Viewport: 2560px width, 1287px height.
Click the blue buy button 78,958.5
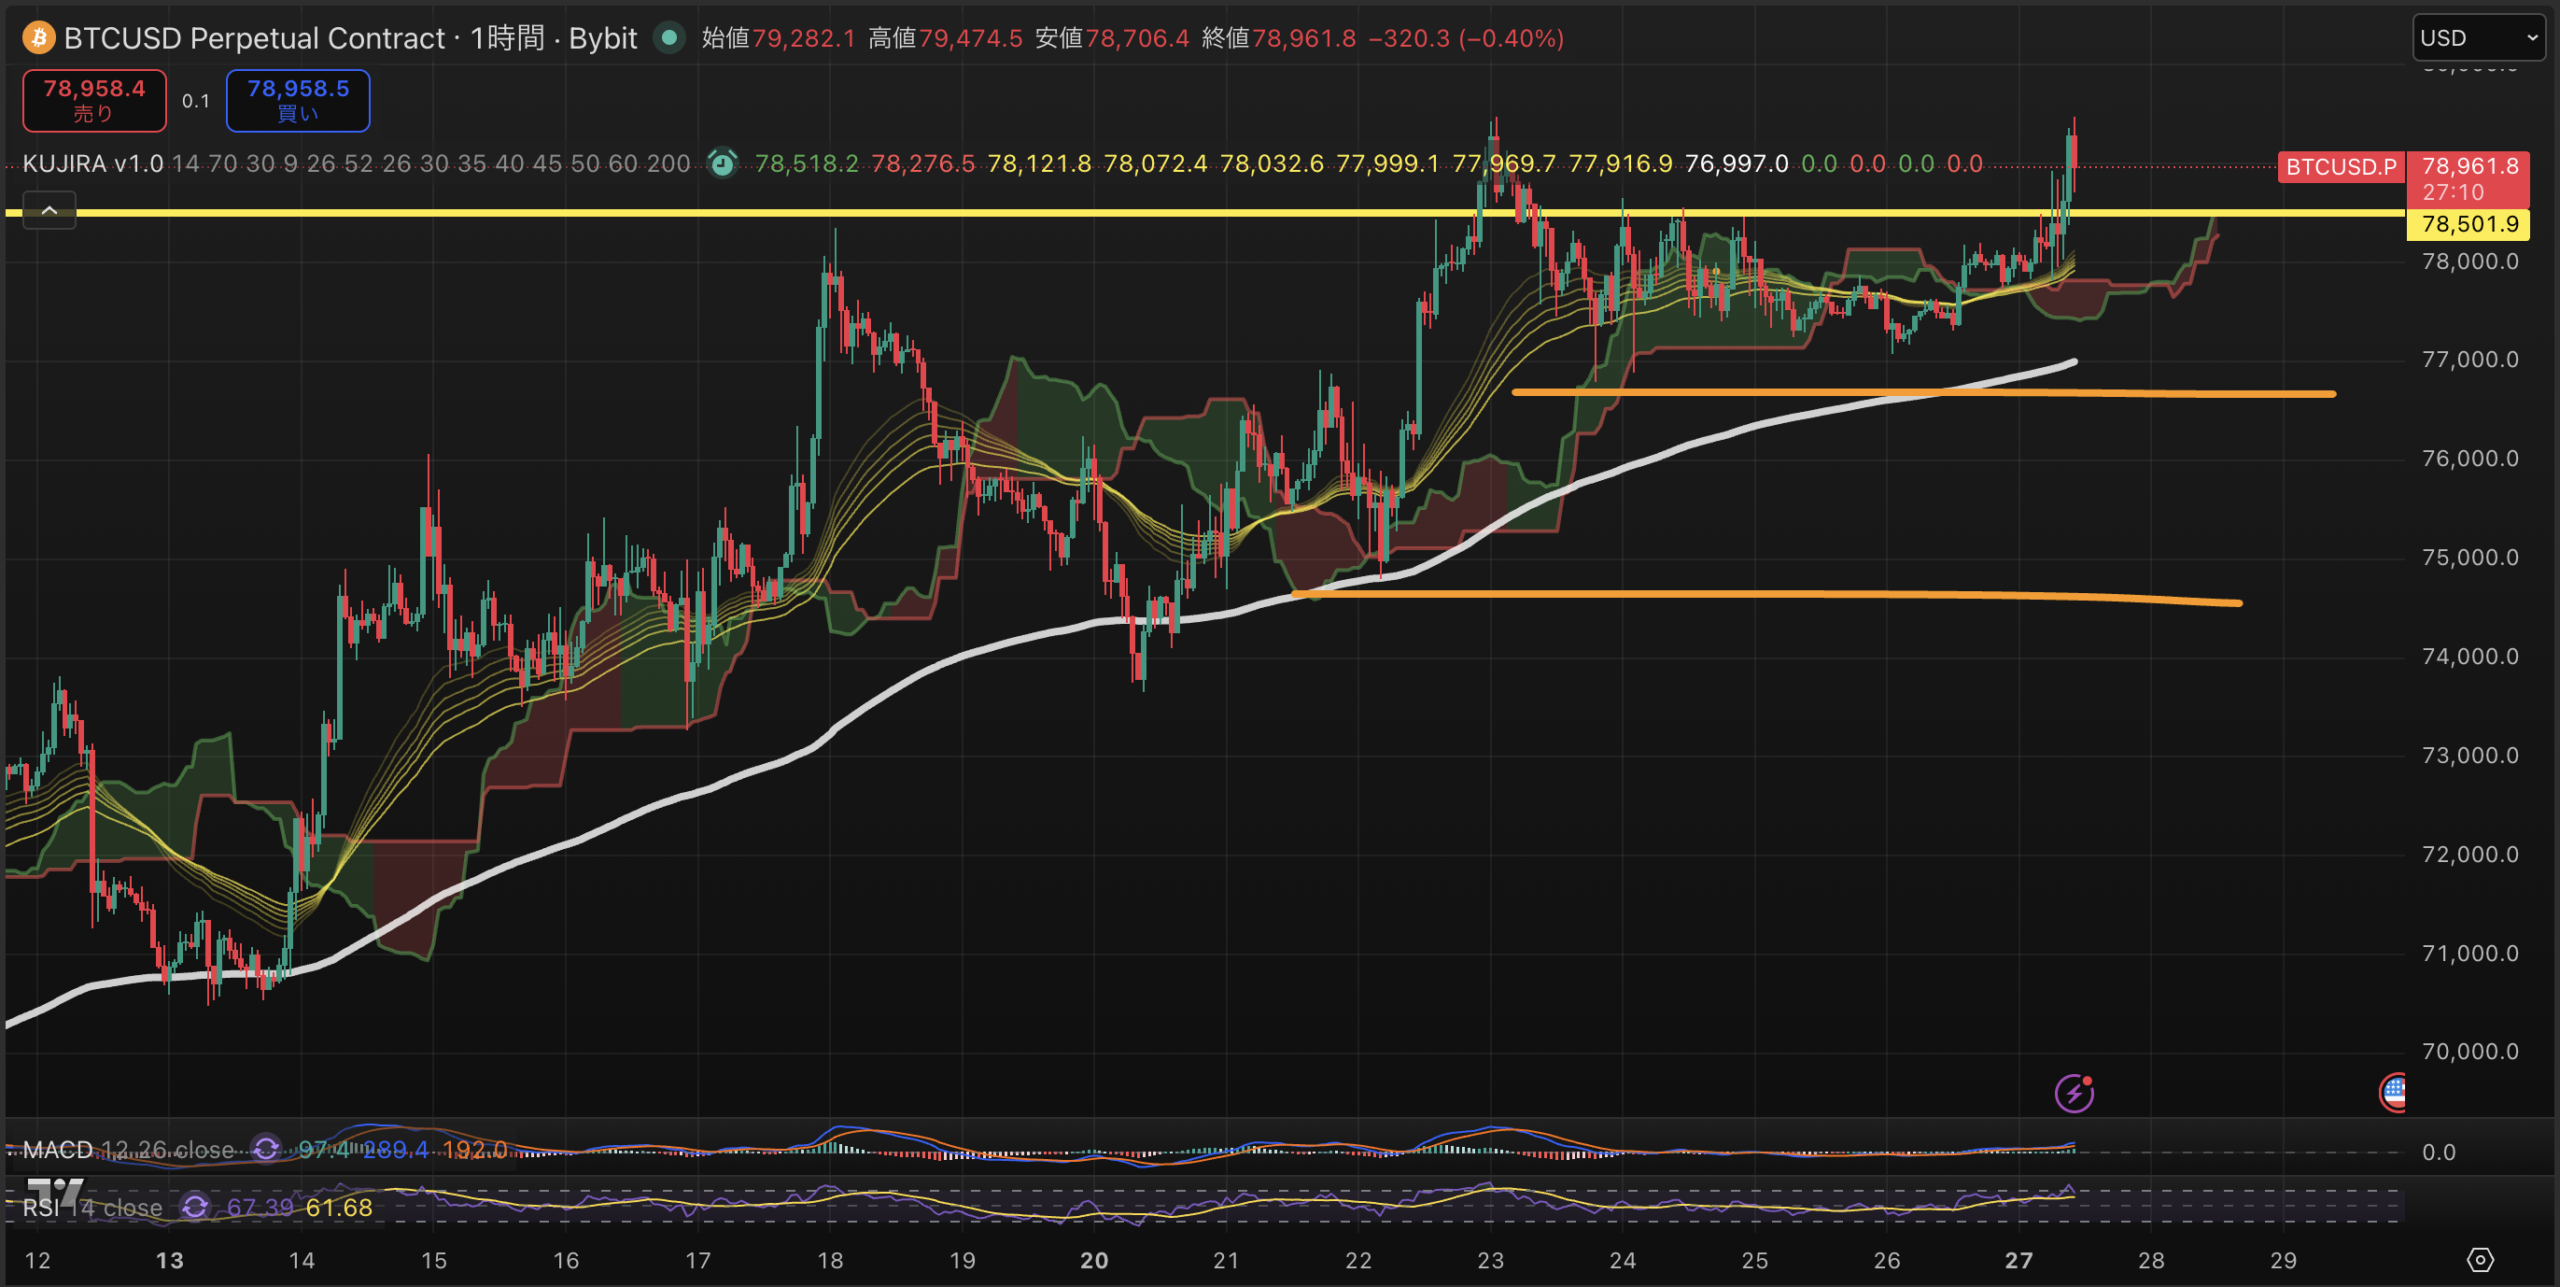click(x=298, y=100)
